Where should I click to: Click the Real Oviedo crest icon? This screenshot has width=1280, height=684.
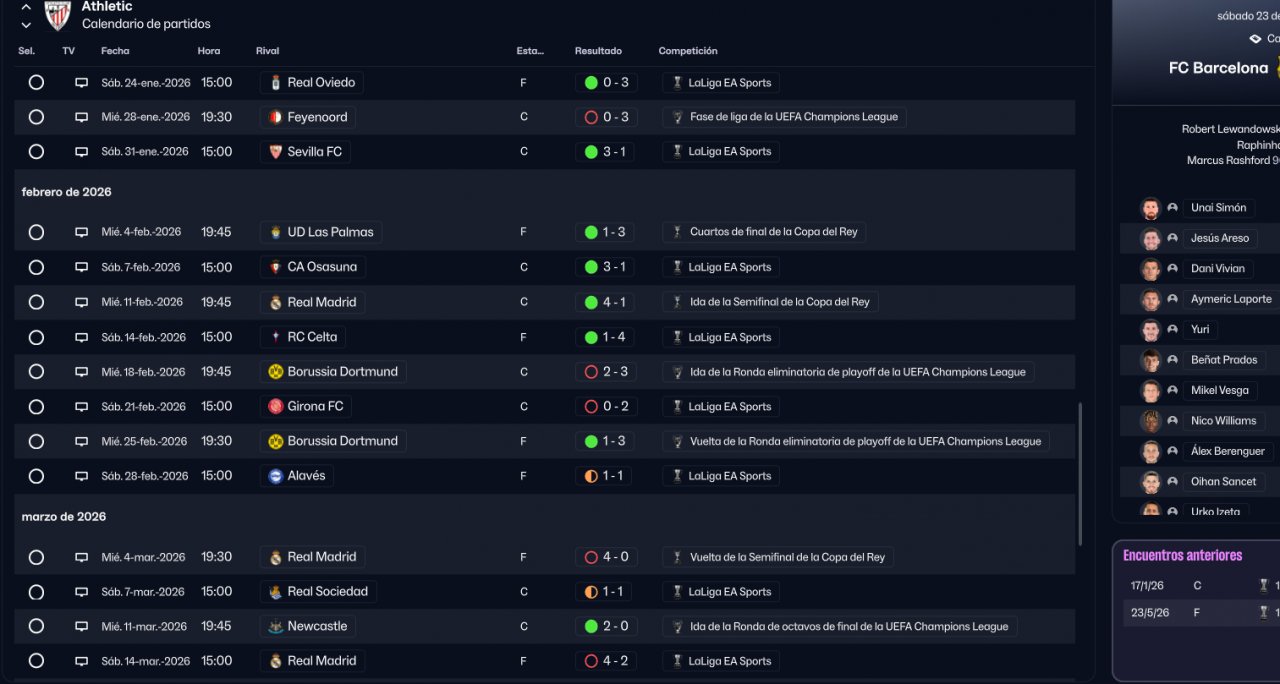(275, 83)
